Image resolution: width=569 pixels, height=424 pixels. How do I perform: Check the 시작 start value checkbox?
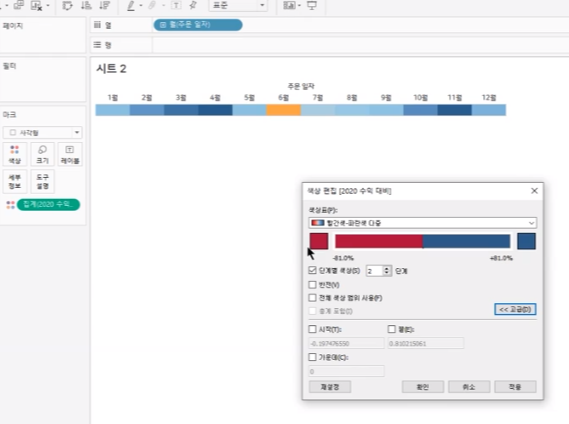312,329
